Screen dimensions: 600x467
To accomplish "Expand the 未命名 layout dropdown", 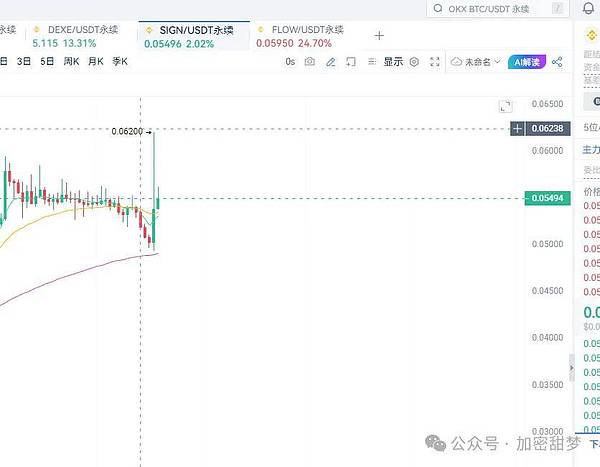I will [476, 62].
